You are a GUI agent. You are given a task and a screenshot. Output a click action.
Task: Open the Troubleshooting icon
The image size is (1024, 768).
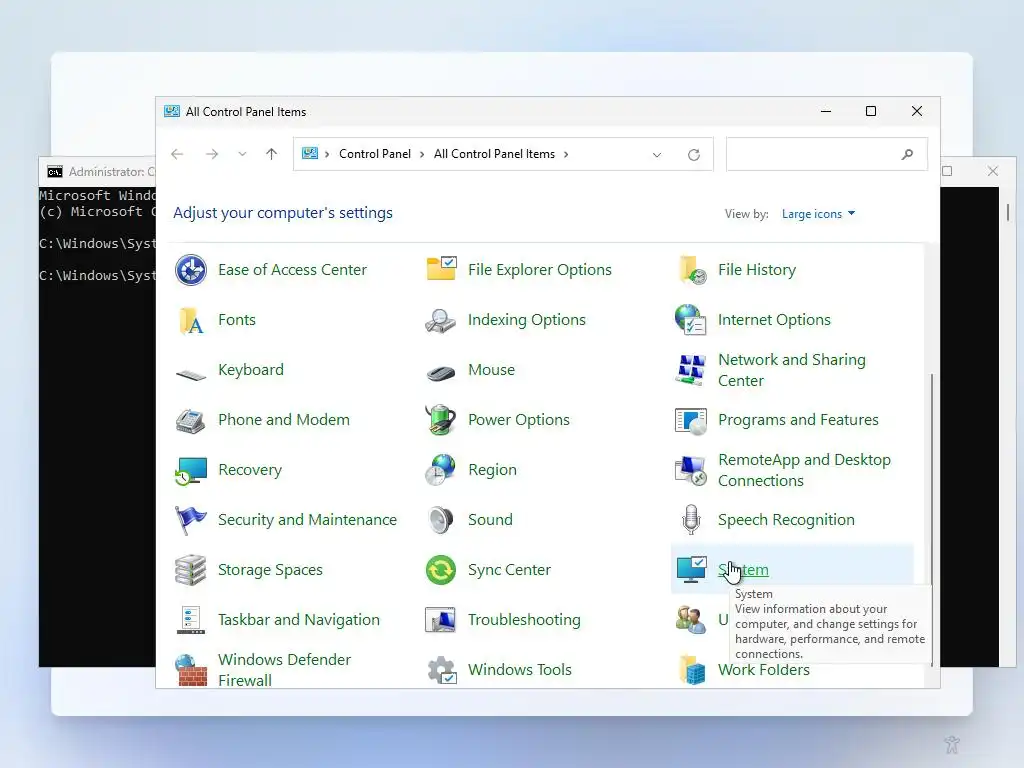click(441, 620)
